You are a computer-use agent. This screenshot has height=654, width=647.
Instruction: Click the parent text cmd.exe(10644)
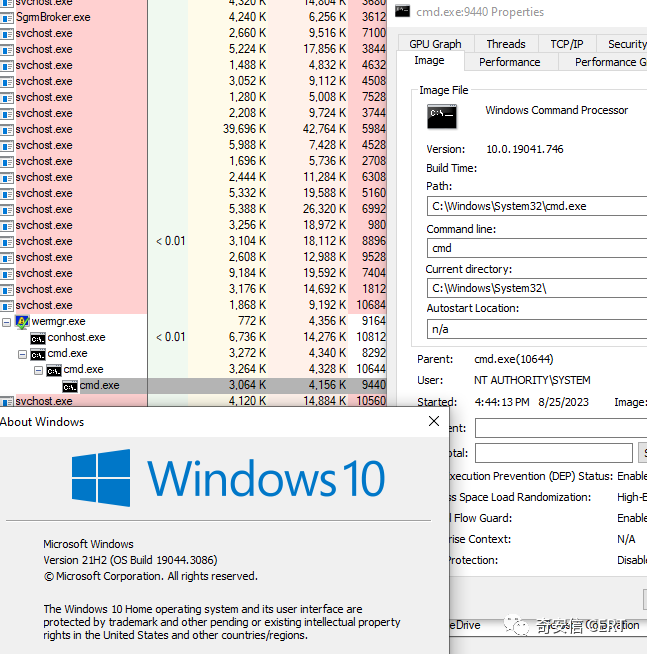pos(514,359)
